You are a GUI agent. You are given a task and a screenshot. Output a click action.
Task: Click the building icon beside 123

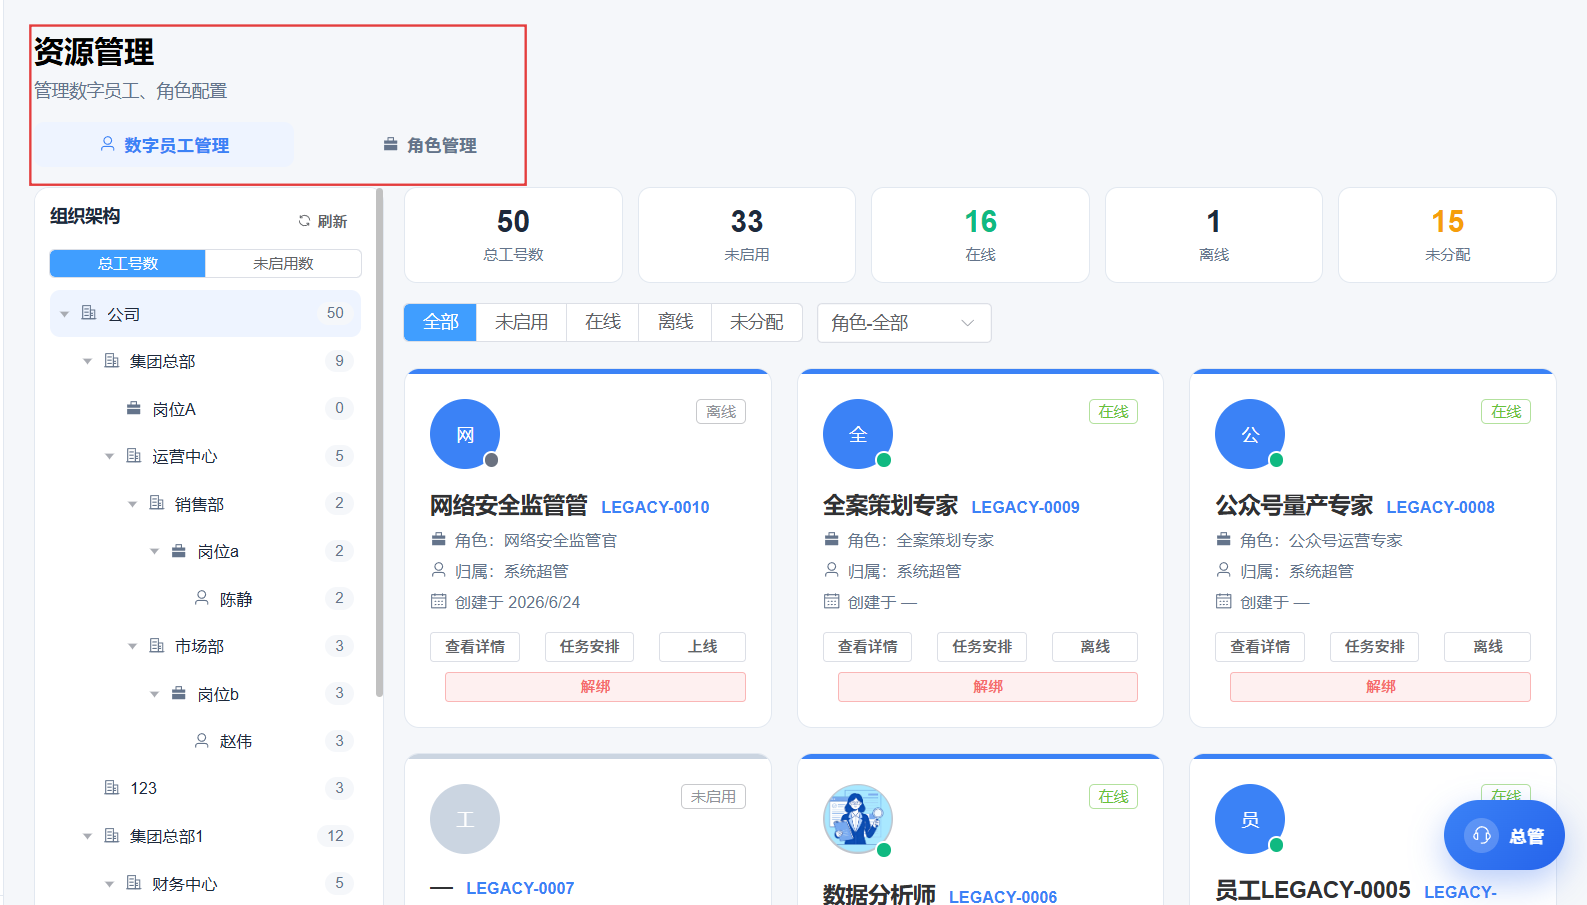tap(112, 788)
